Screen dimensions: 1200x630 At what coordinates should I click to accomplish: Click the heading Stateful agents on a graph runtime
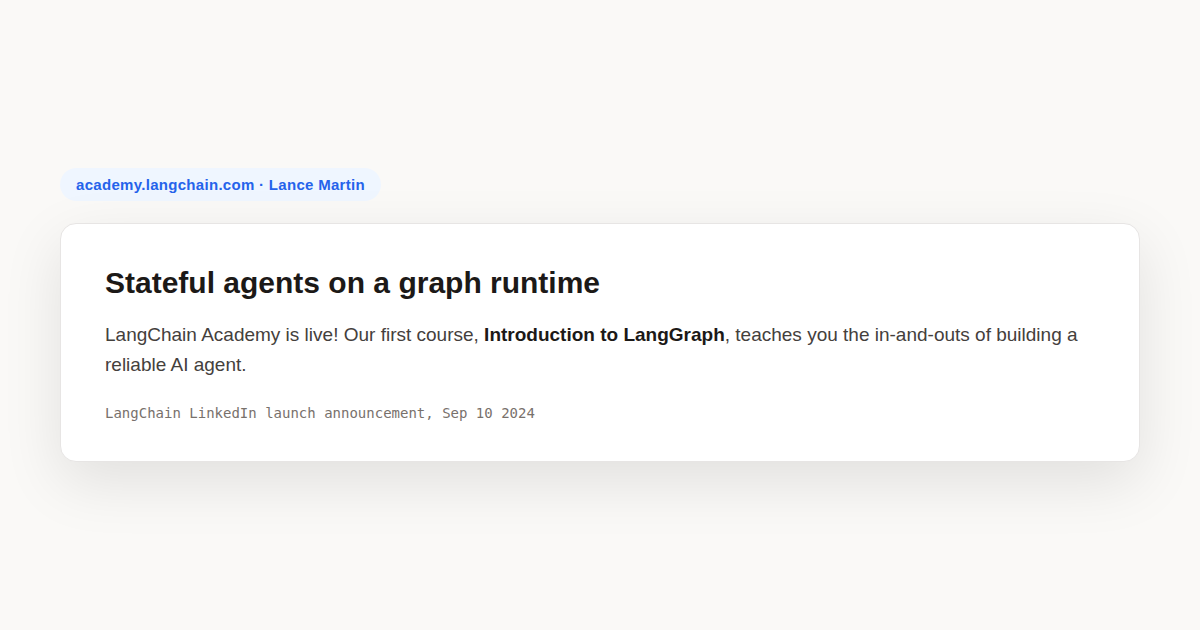[x=352, y=283]
